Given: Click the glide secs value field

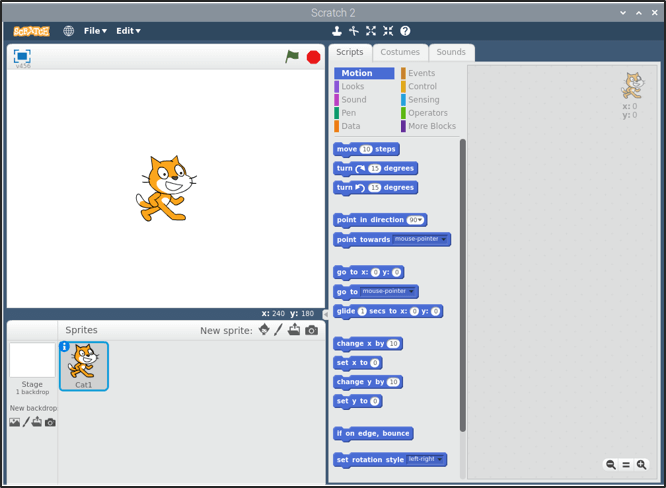Looking at the screenshot, I should pyautogui.click(x=362, y=311).
